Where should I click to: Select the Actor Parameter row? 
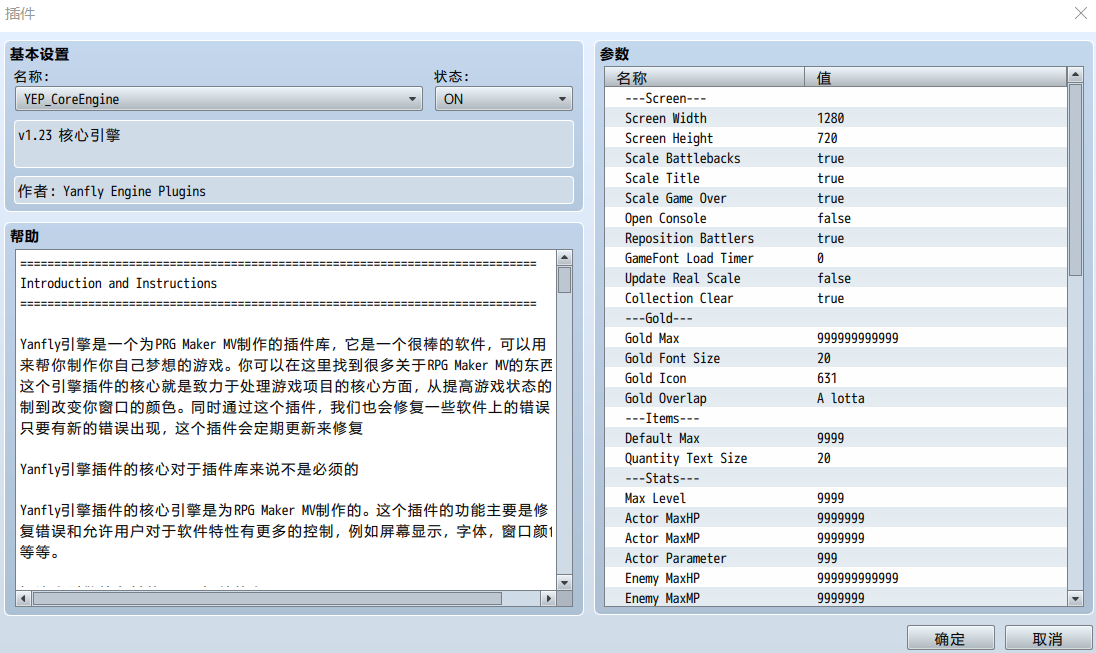pyautogui.click(x=836, y=559)
